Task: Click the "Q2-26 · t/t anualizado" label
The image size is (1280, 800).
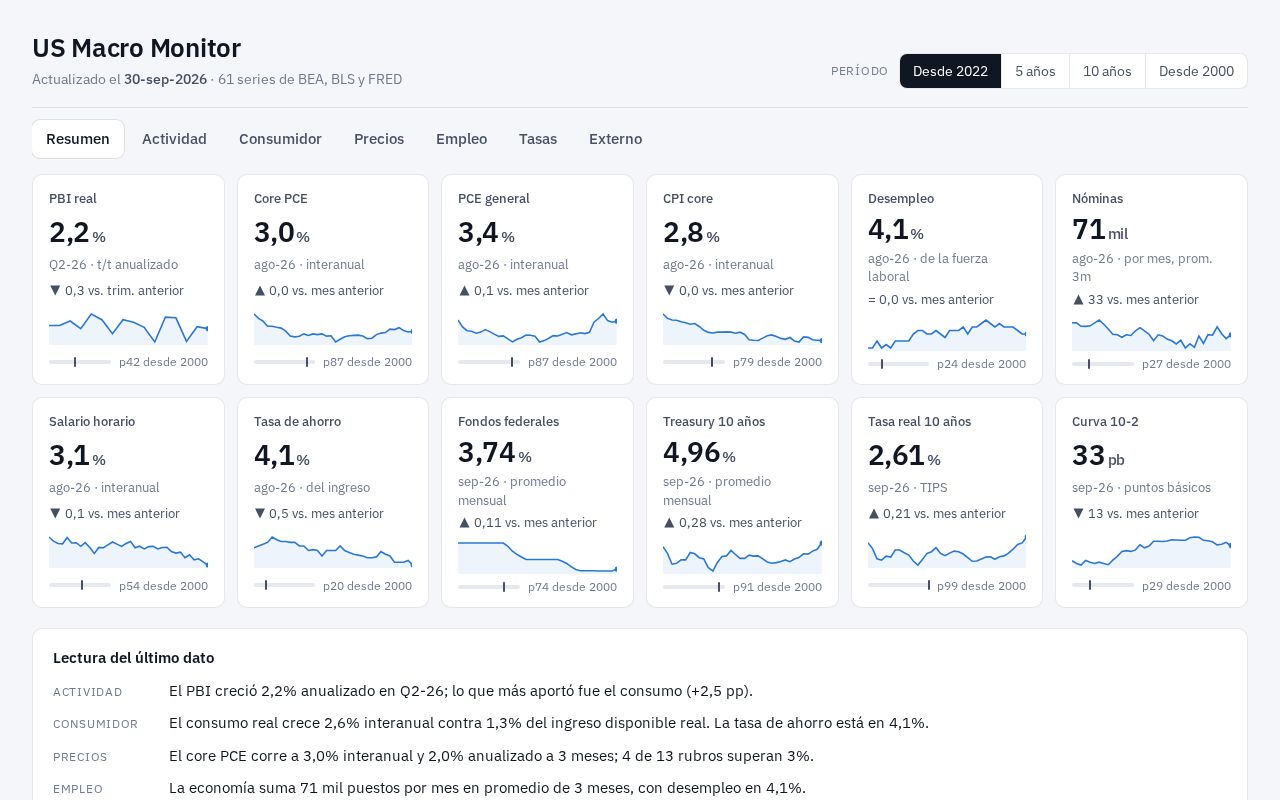Action: pyautogui.click(x=113, y=265)
